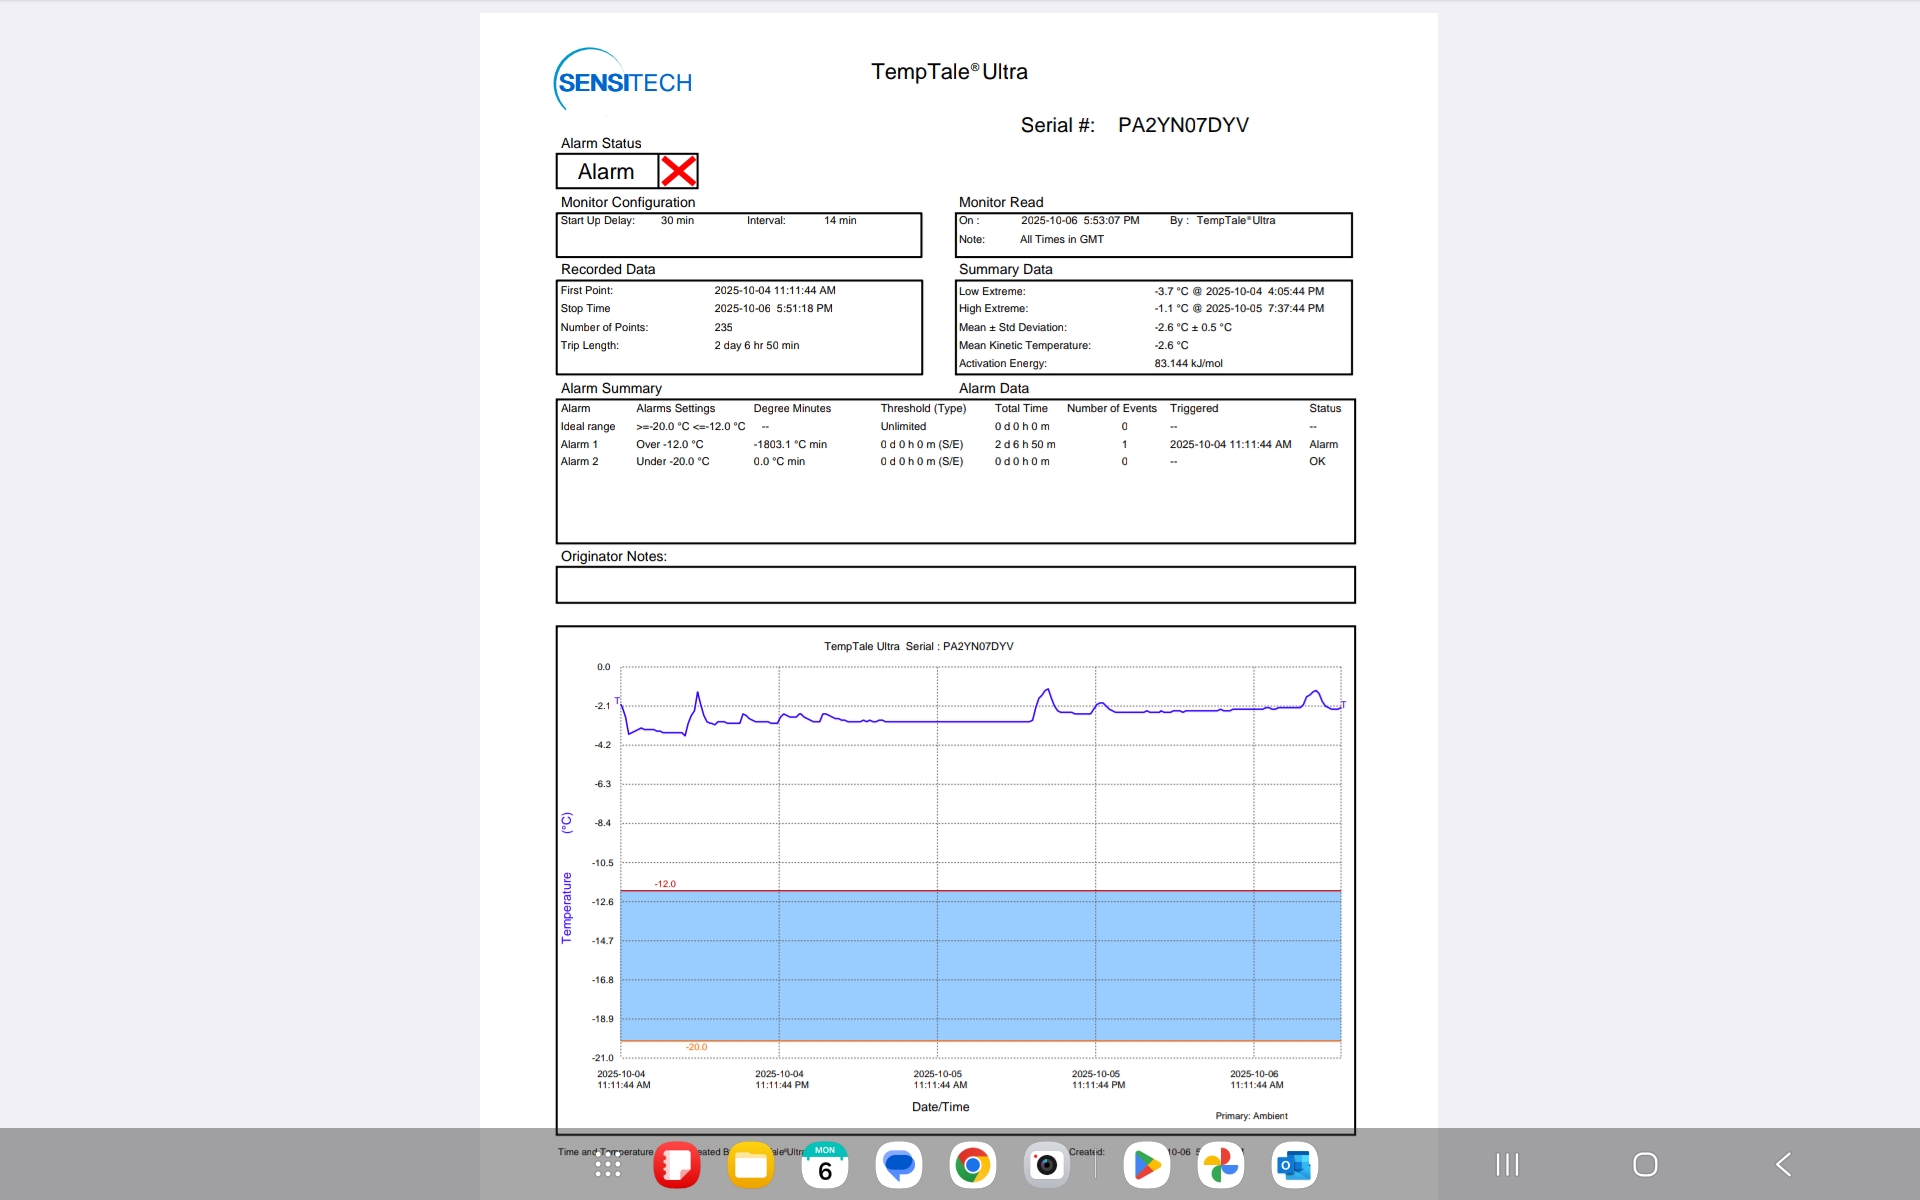Open the Calendar app showing Monday 6
The width and height of the screenshot is (1920, 1200).
tap(825, 1165)
